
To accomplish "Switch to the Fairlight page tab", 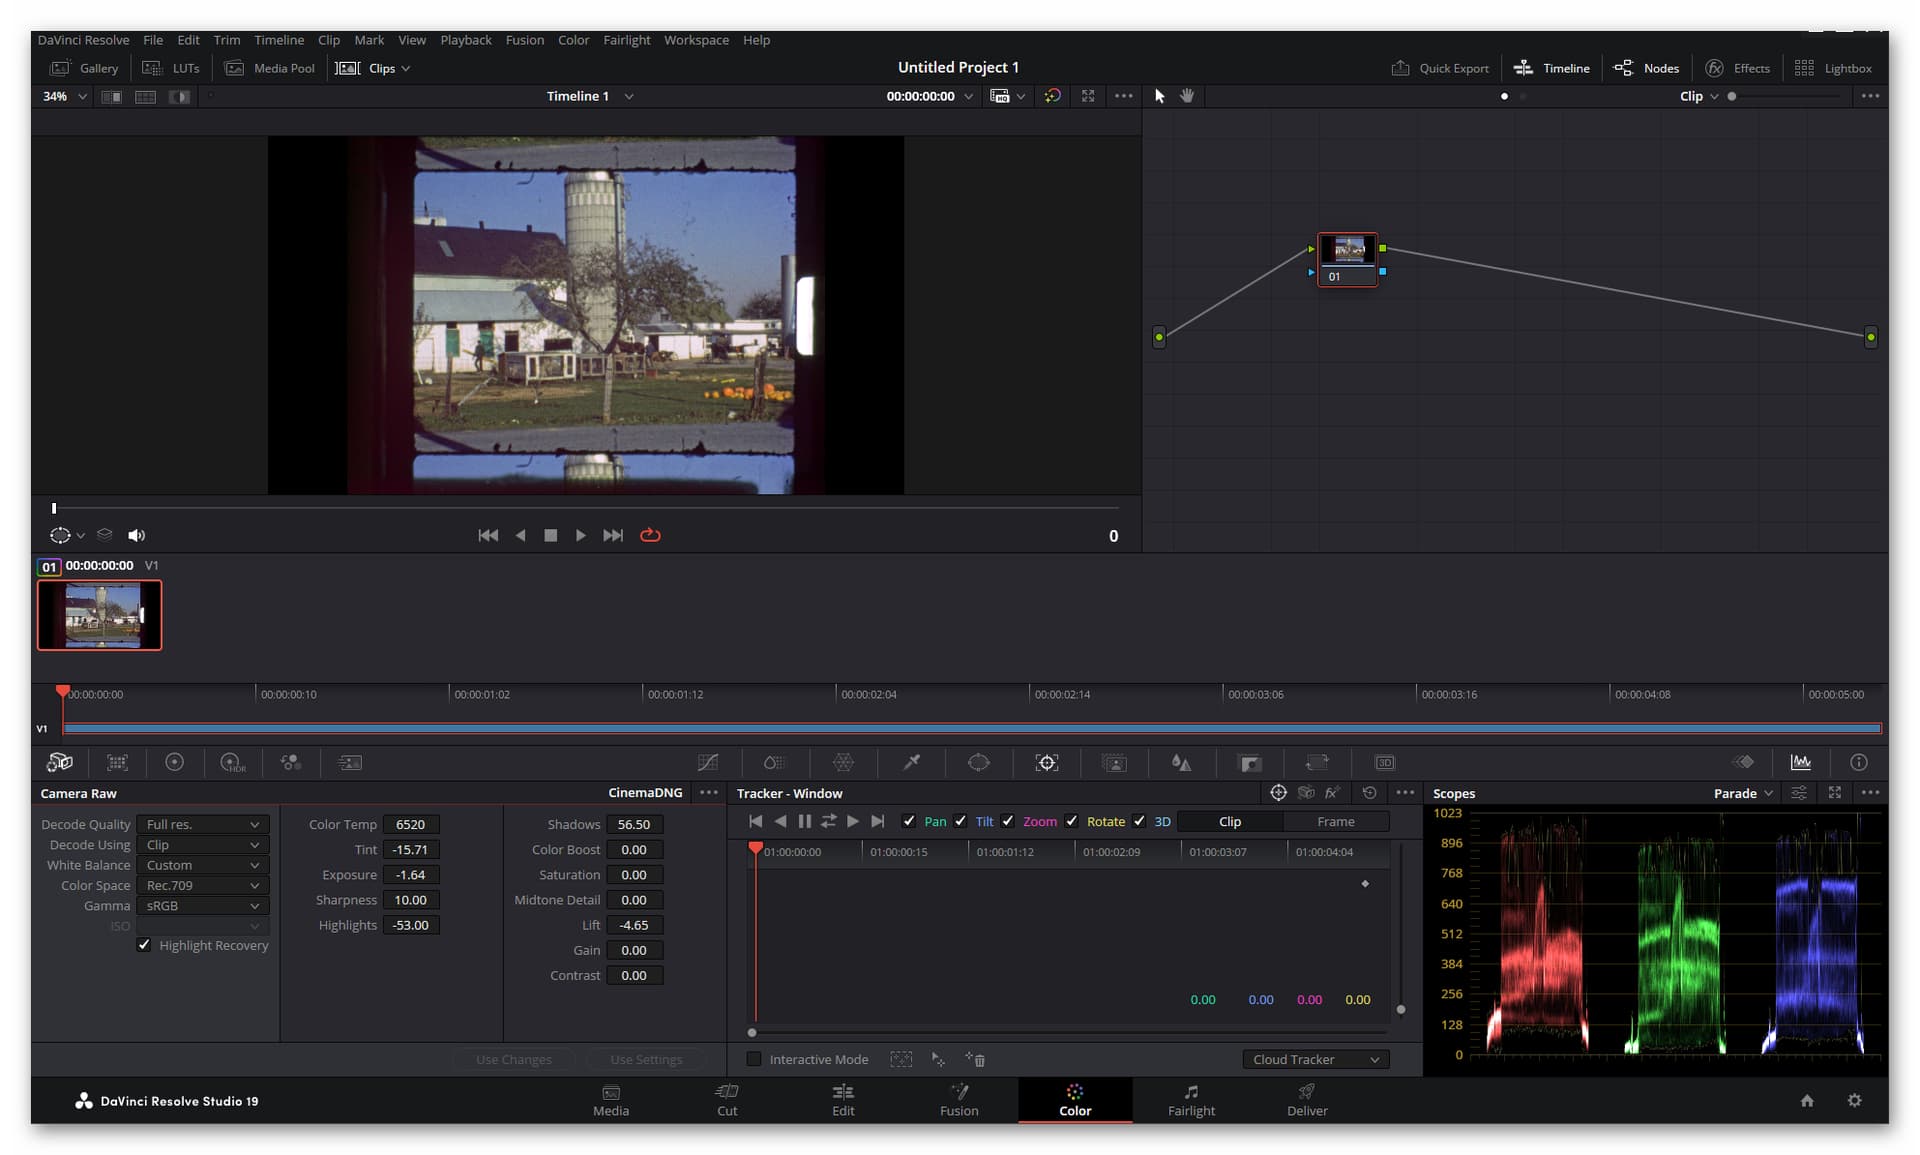I will pyautogui.click(x=1191, y=1100).
